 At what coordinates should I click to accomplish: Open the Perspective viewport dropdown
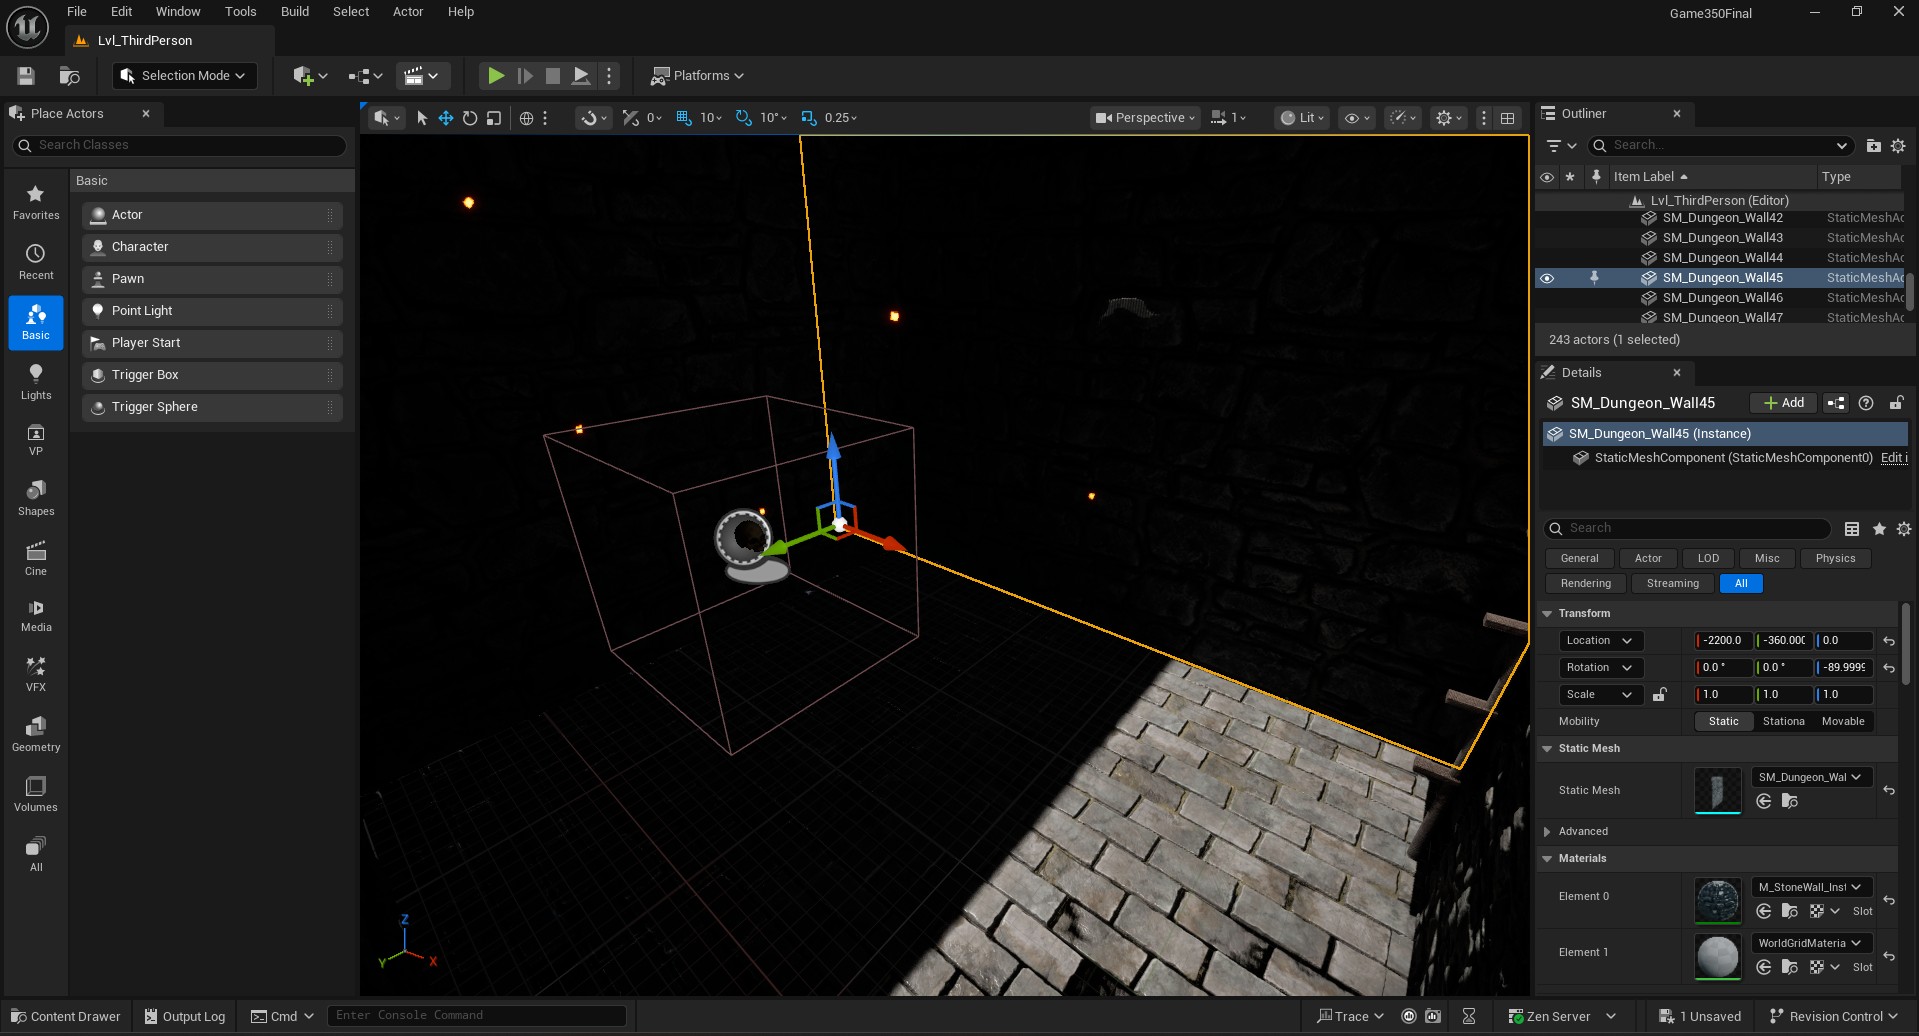[1145, 118]
